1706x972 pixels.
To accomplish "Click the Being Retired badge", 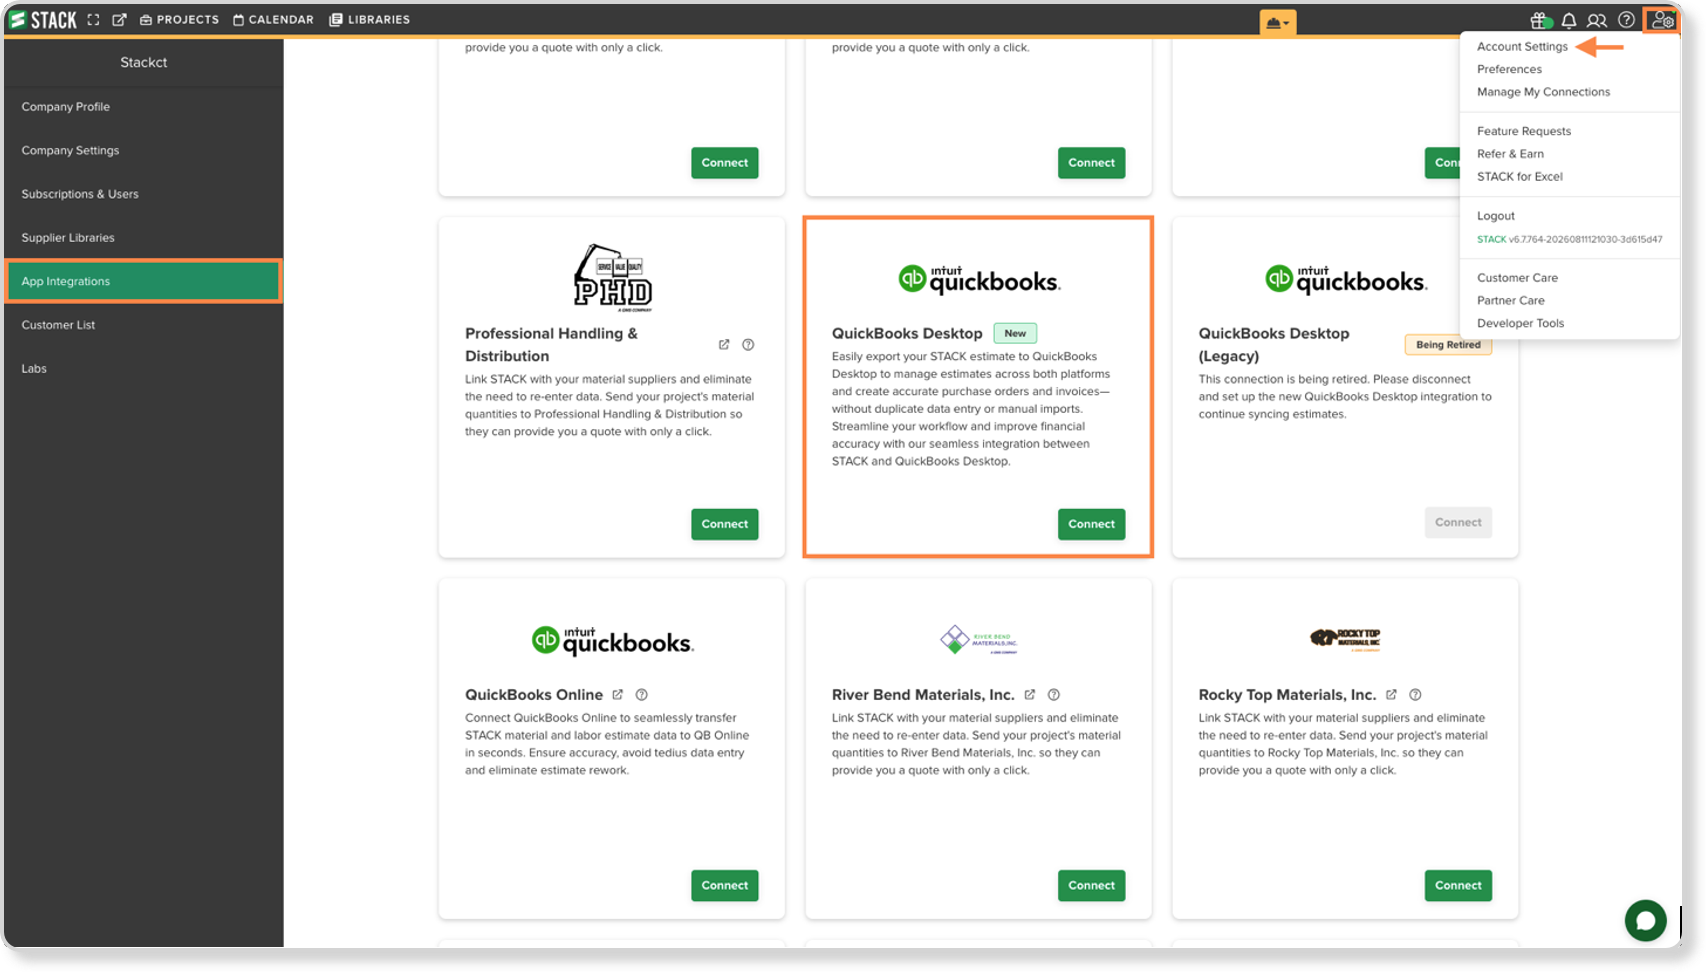I will (1448, 345).
